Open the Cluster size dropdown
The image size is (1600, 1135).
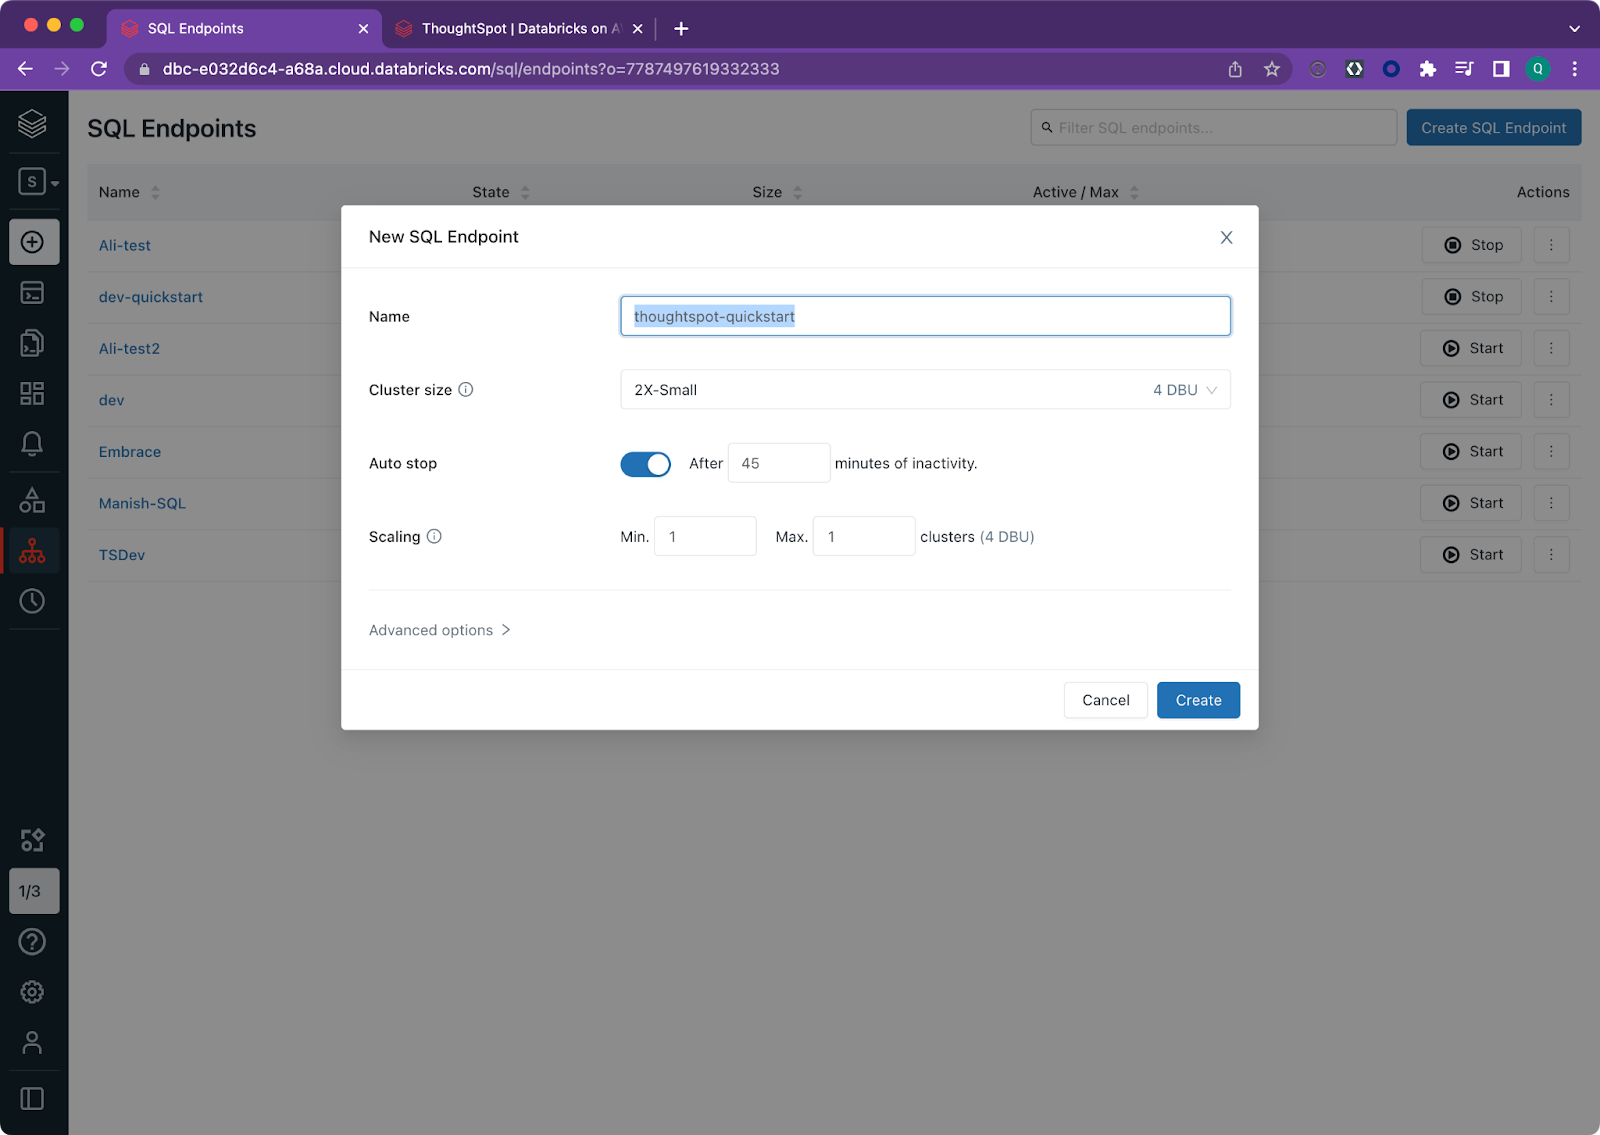(x=924, y=390)
